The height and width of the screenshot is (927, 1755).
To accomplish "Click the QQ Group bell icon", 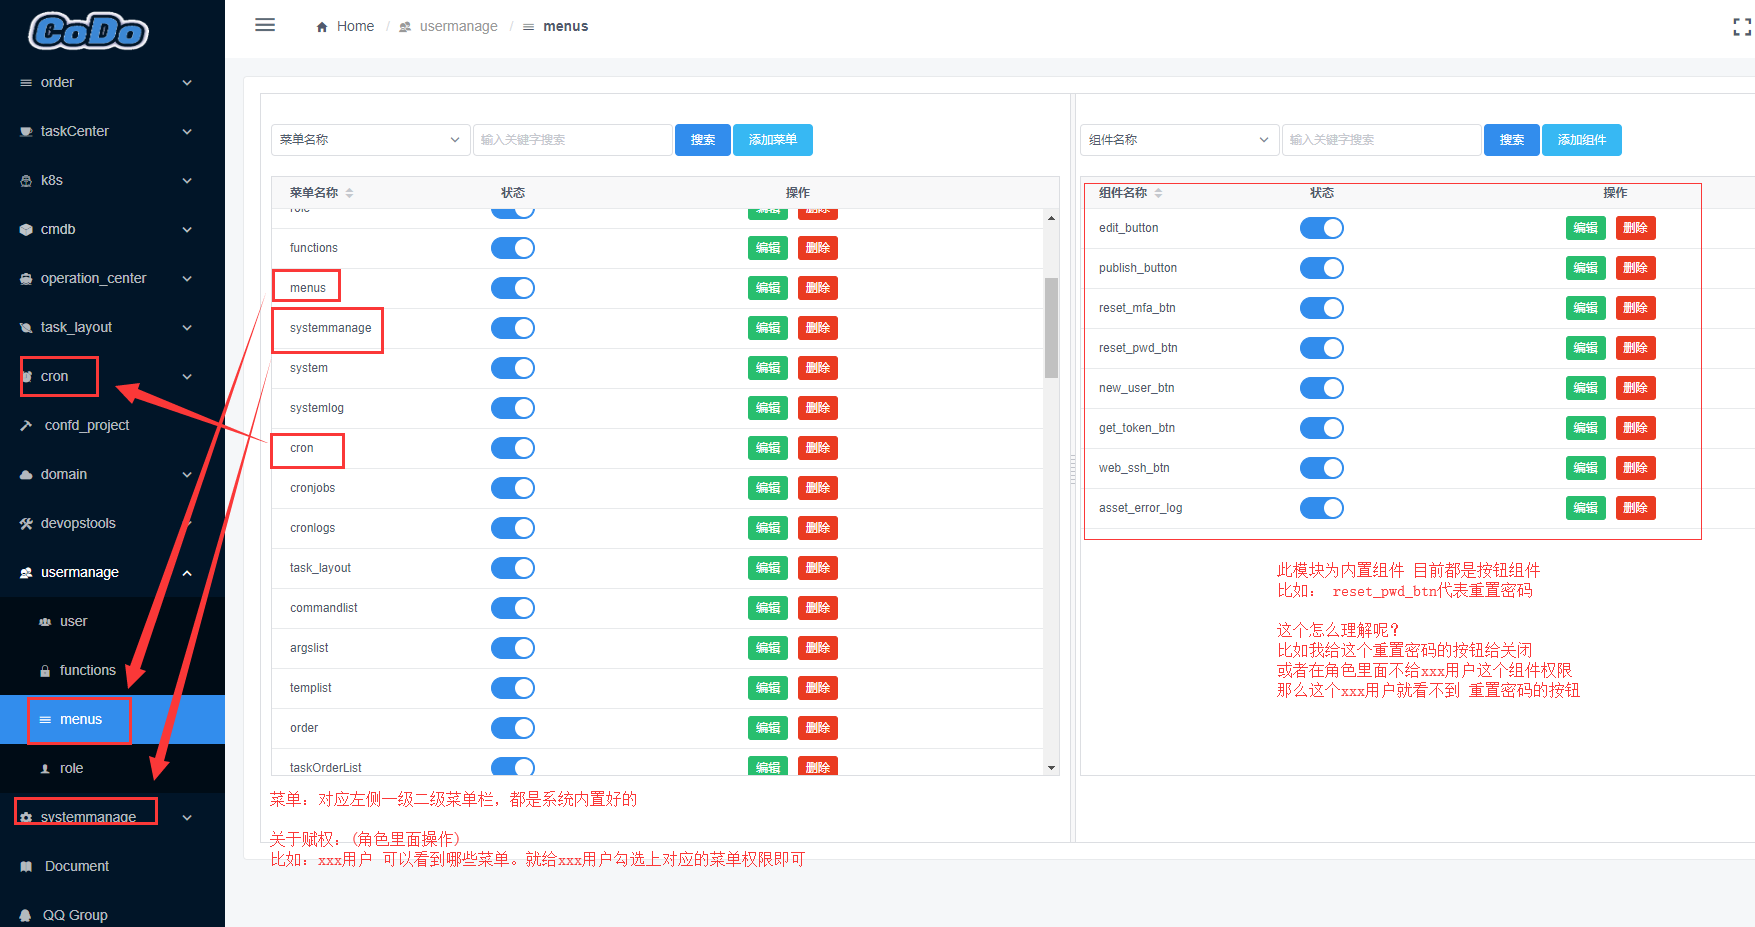I will pyautogui.click(x=26, y=916).
